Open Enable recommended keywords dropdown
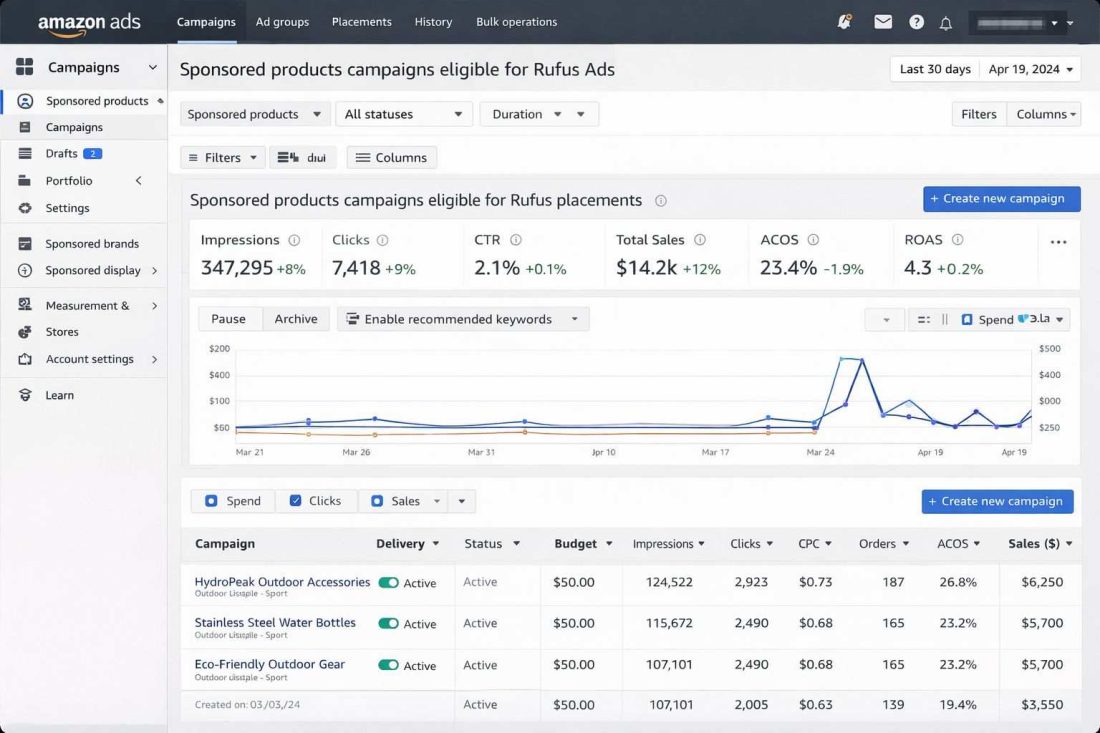The width and height of the screenshot is (1100, 733). (463, 319)
